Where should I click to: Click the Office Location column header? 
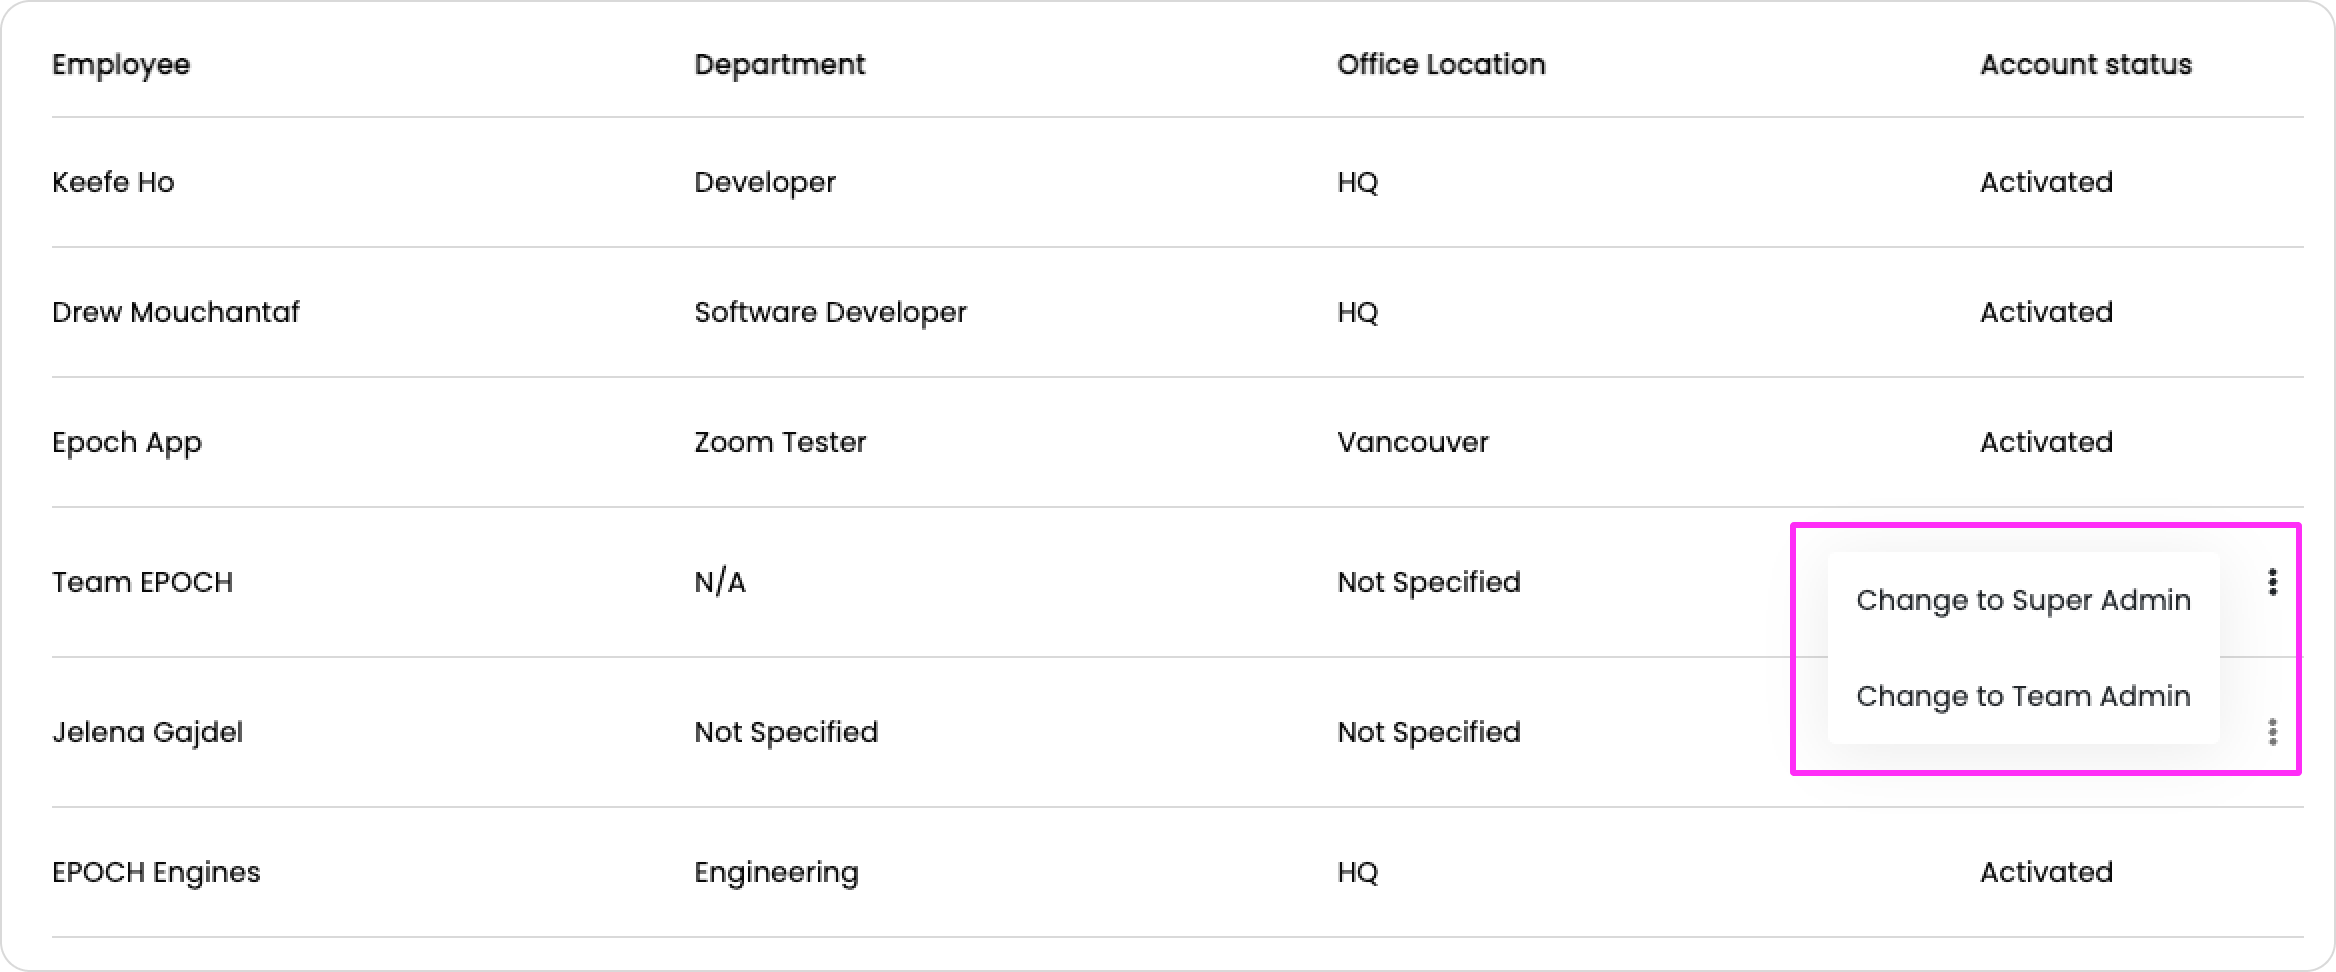coord(1441,64)
